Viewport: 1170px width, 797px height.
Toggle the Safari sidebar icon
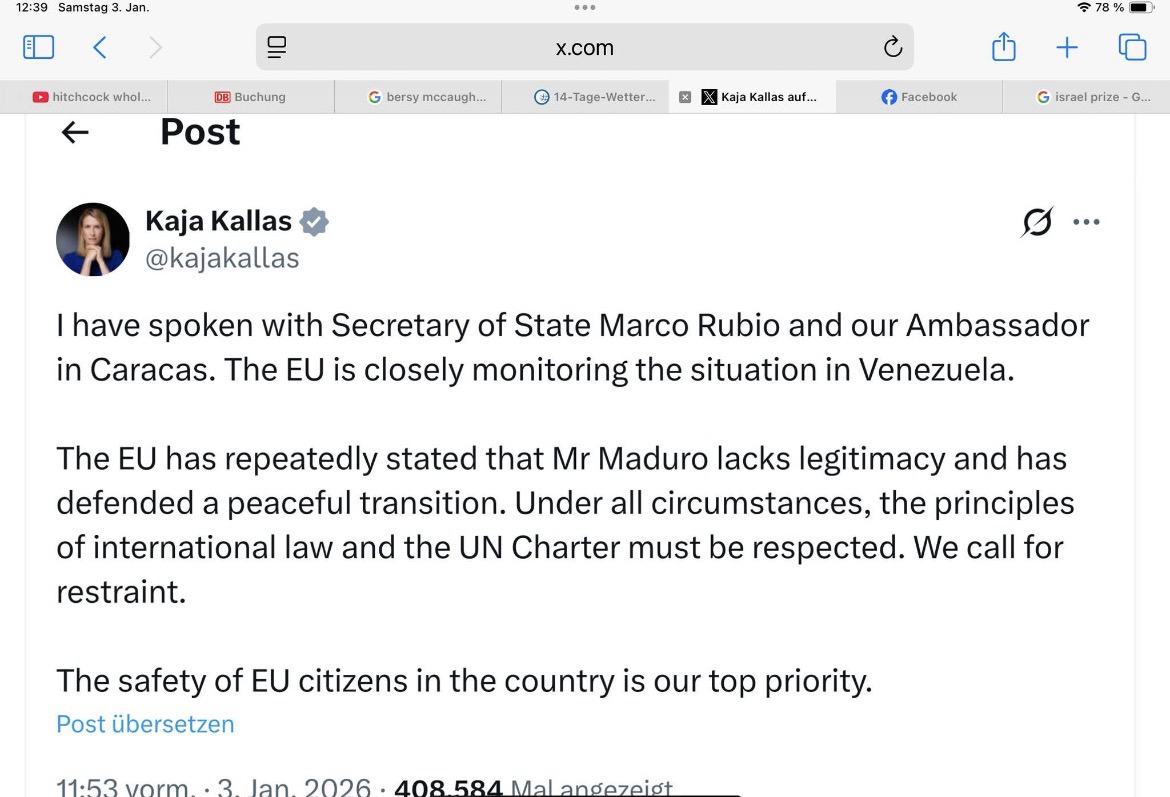point(38,47)
